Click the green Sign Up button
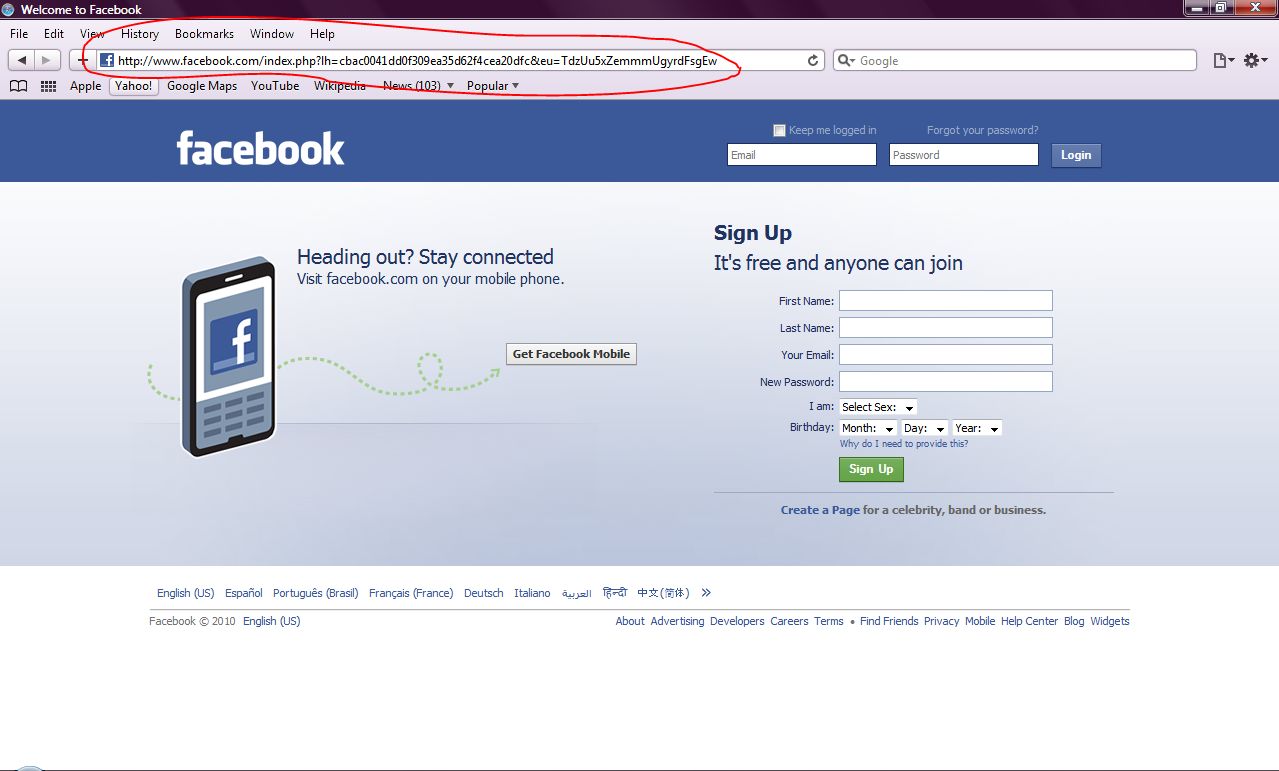The width and height of the screenshot is (1279, 771). (871, 469)
